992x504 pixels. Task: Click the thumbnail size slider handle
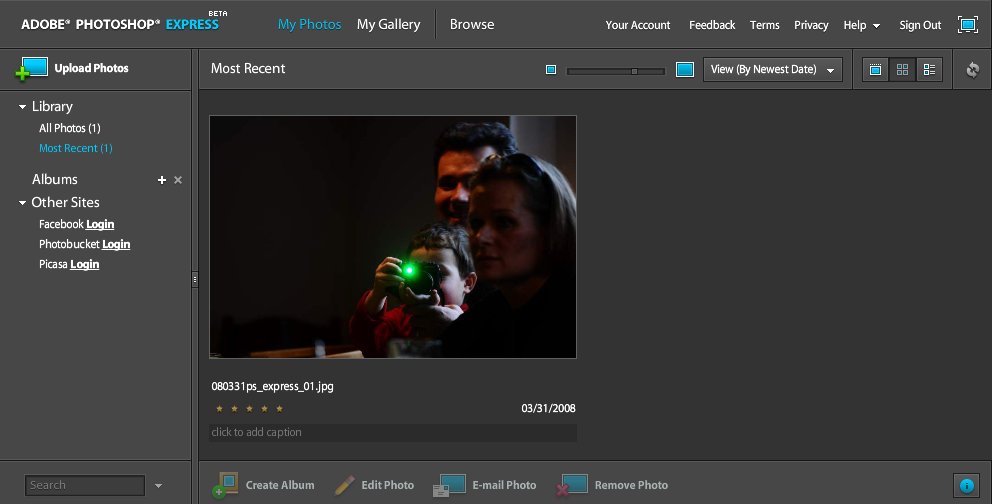point(634,71)
